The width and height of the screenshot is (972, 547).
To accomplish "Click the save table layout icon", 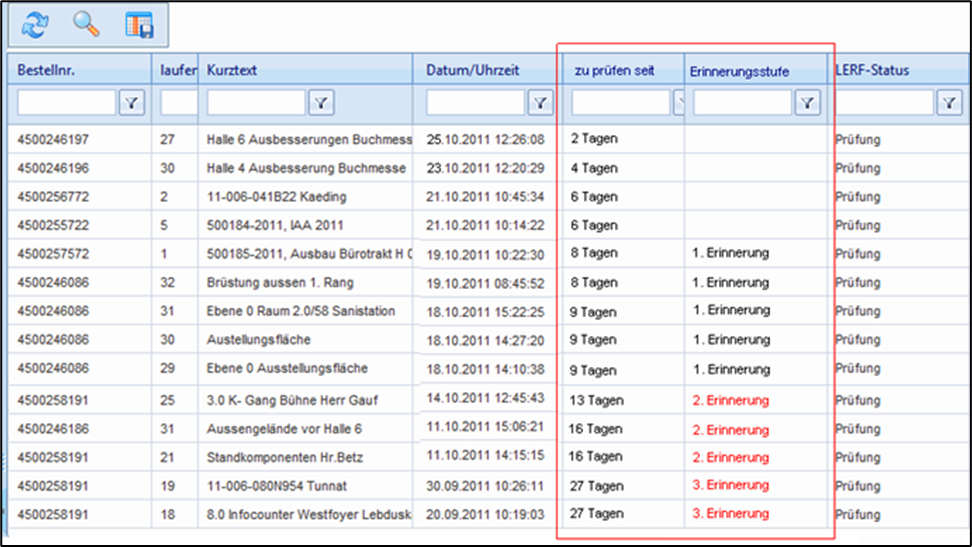I will tap(139, 25).
